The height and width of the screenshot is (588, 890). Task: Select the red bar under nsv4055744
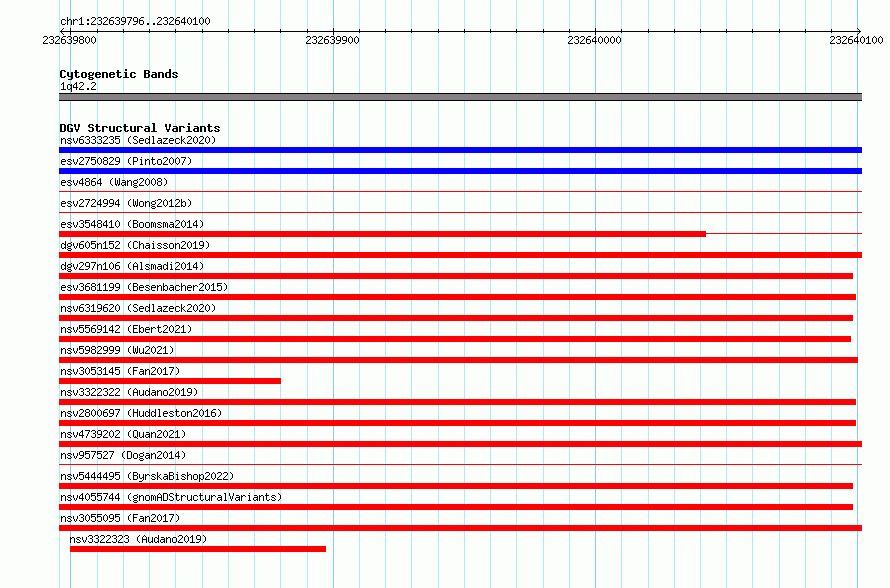coord(456,507)
